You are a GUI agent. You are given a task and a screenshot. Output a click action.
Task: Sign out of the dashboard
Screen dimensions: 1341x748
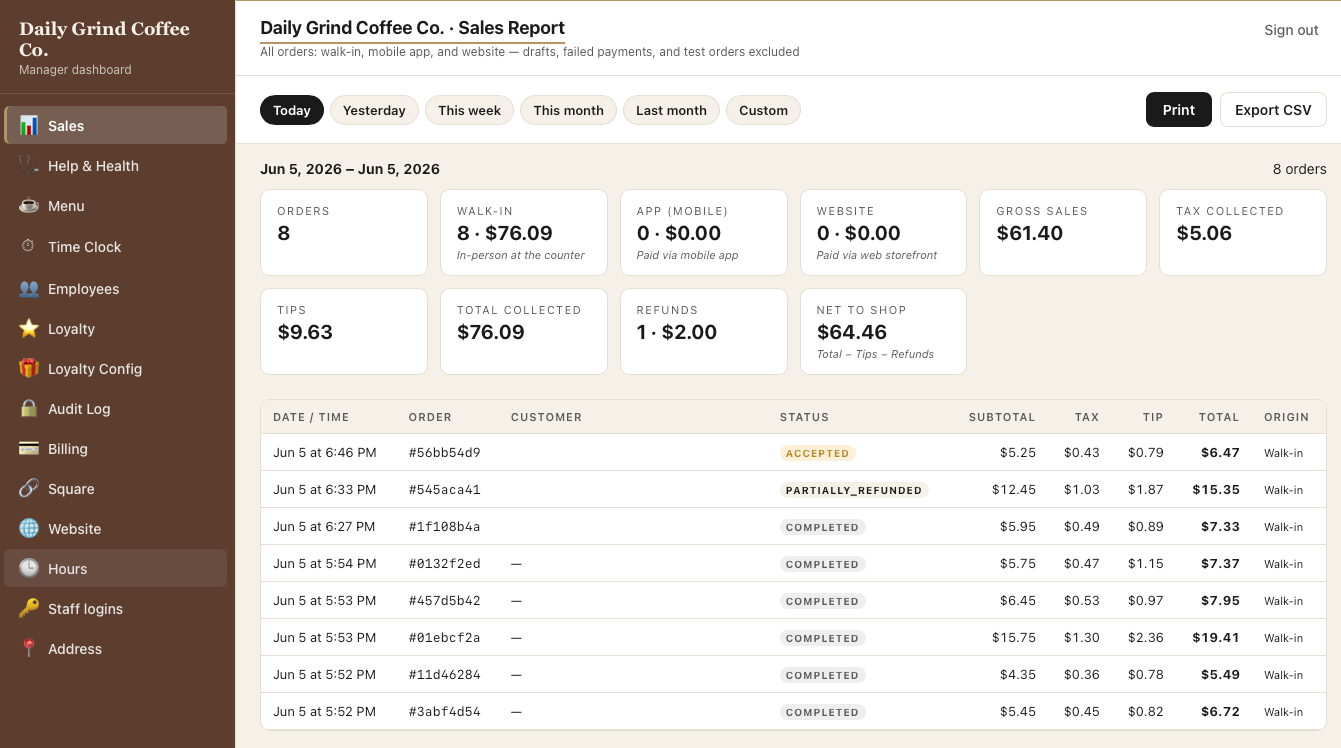pos(1291,30)
